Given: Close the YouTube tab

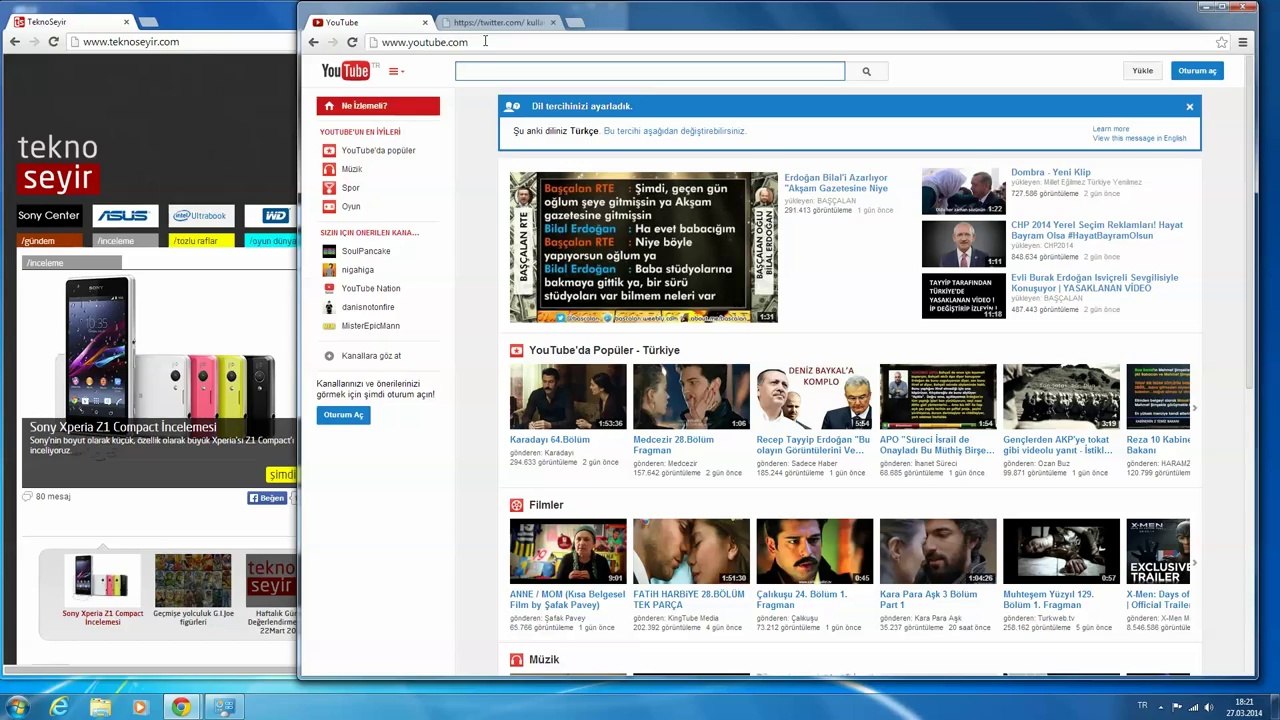Looking at the screenshot, I should (x=425, y=22).
